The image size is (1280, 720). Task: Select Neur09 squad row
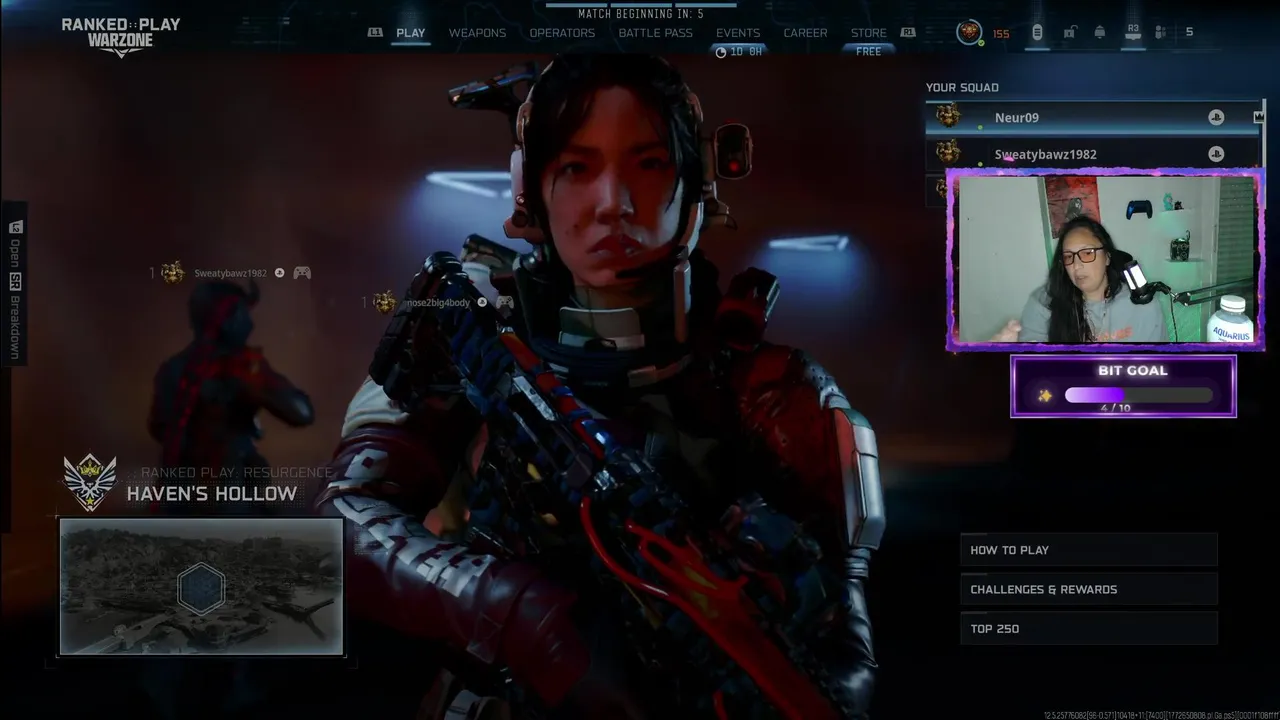click(x=1093, y=117)
